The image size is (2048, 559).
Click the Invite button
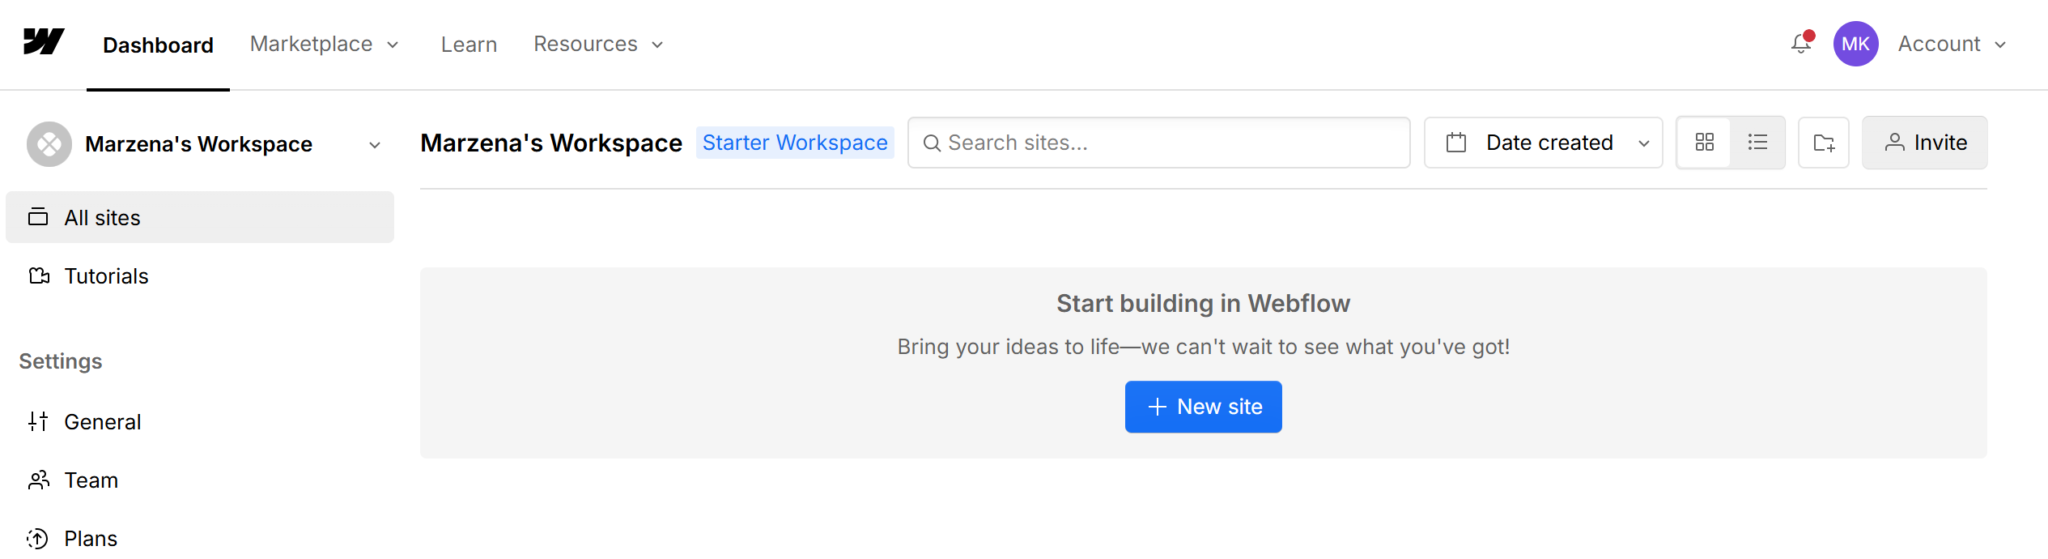coord(1924,143)
